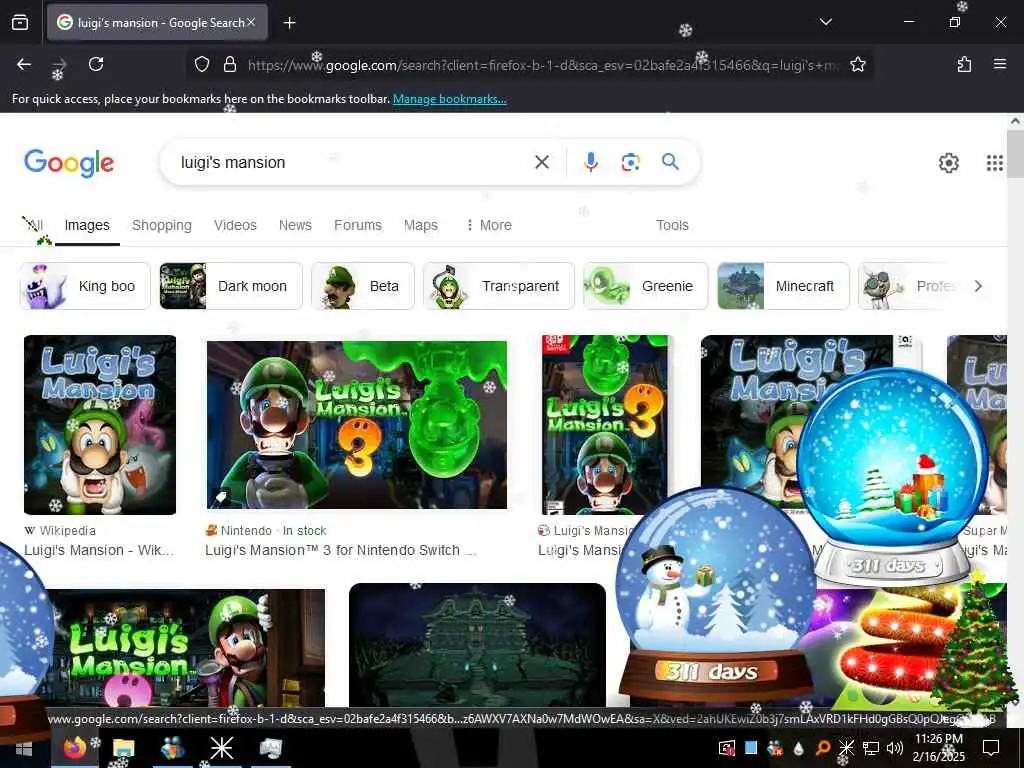1024x768 pixels.
Task: Click the 'Nintendo' source label
Action: click(246, 531)
